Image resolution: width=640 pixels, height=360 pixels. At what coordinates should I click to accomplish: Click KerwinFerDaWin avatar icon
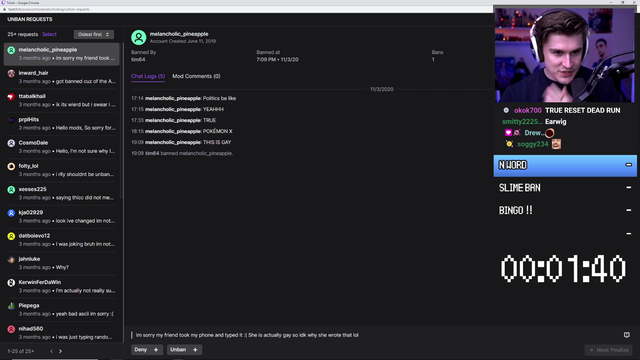pyautogui.click(x=11, y=283)
